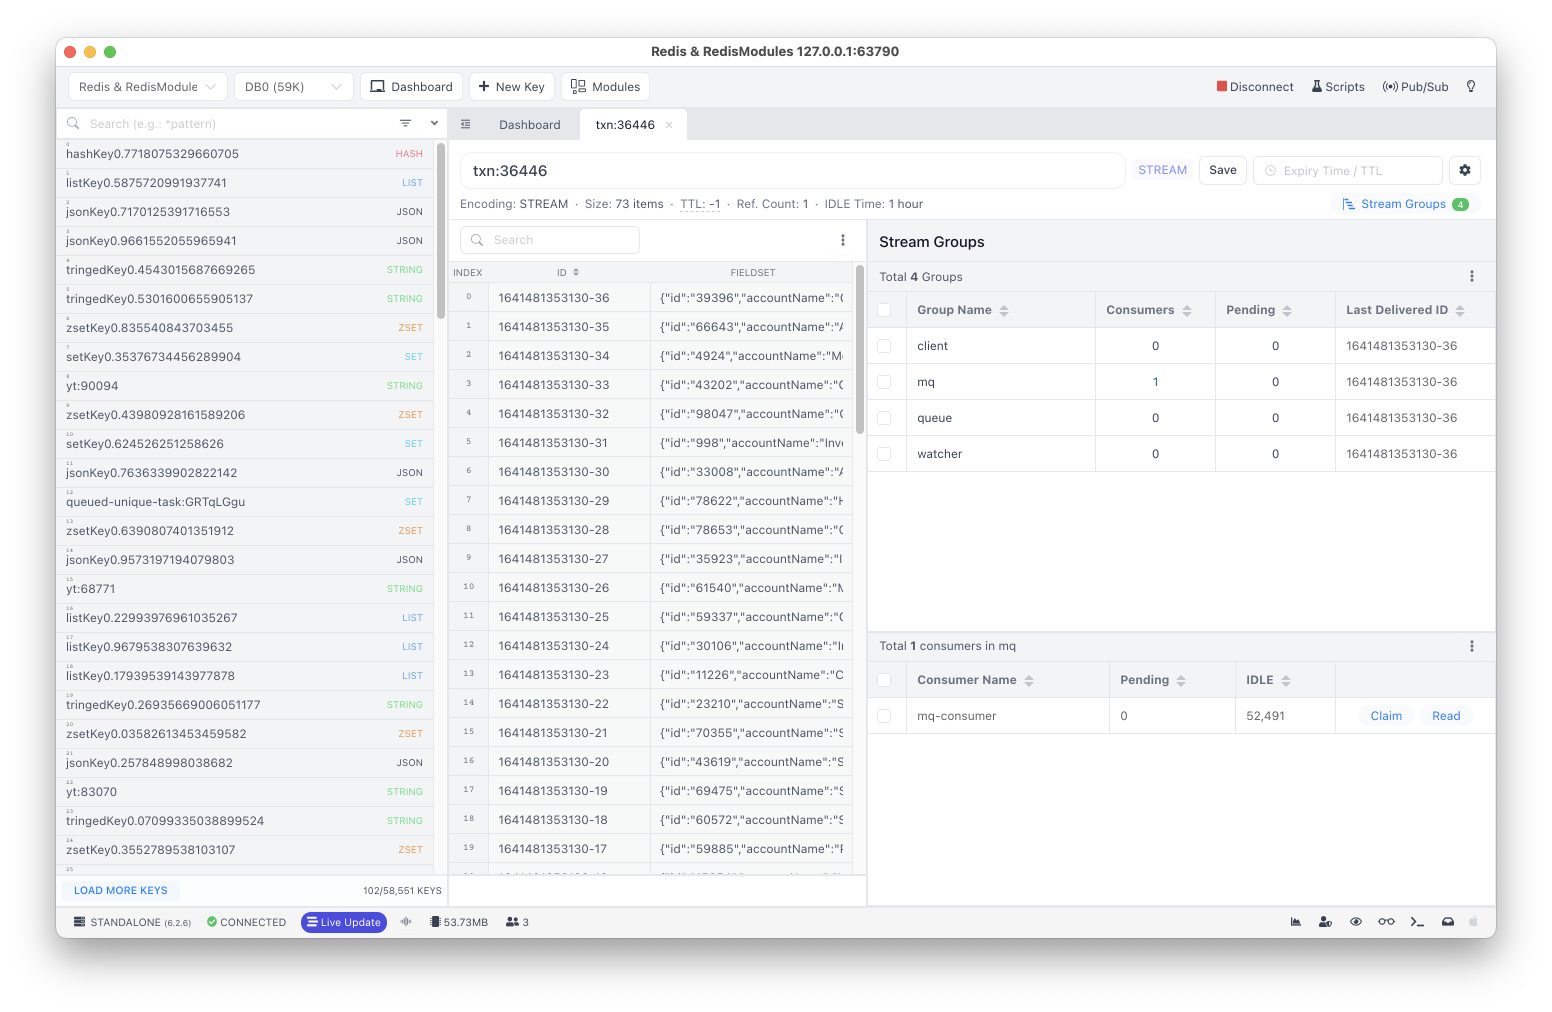Open the stream entries more-options menu
Viewport: 1552px width, 1012px height.
pos(843,240)
